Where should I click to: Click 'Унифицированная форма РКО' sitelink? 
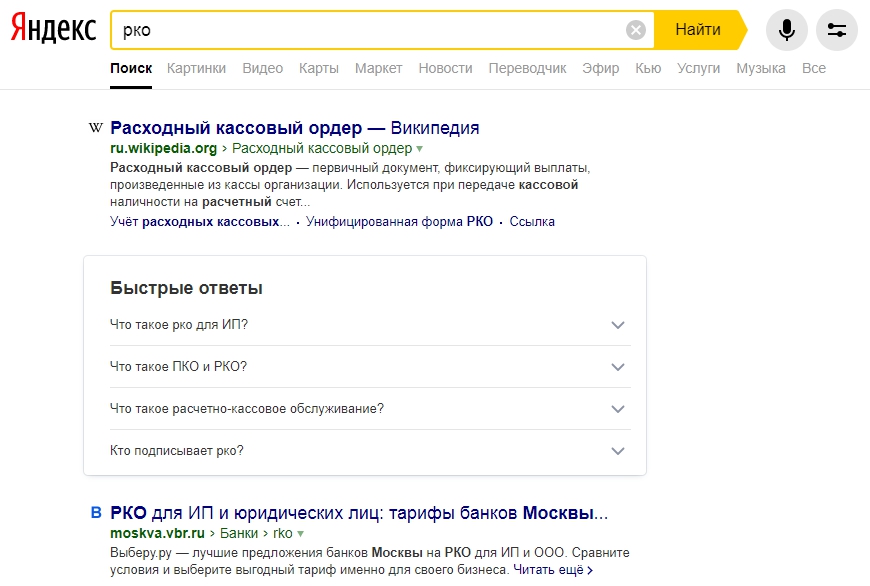pyautogui.click(x=399, y=222)
